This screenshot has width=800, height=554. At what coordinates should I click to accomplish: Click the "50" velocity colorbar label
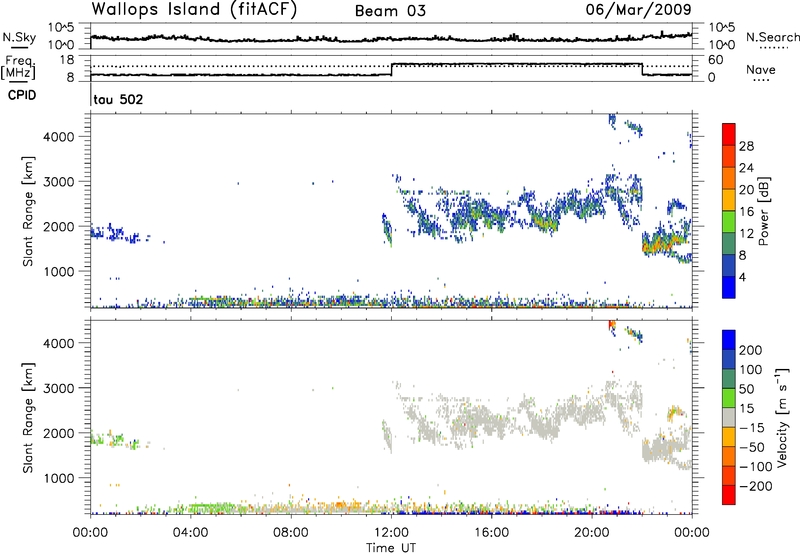[x=746, y=389]
